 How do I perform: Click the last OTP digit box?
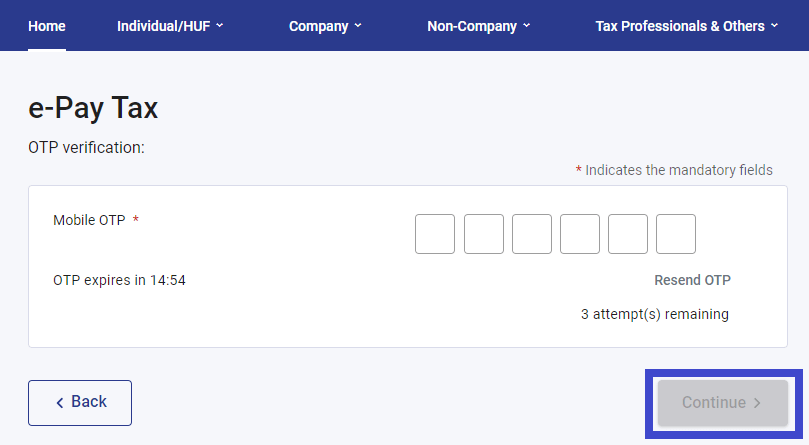pos(676,234)
